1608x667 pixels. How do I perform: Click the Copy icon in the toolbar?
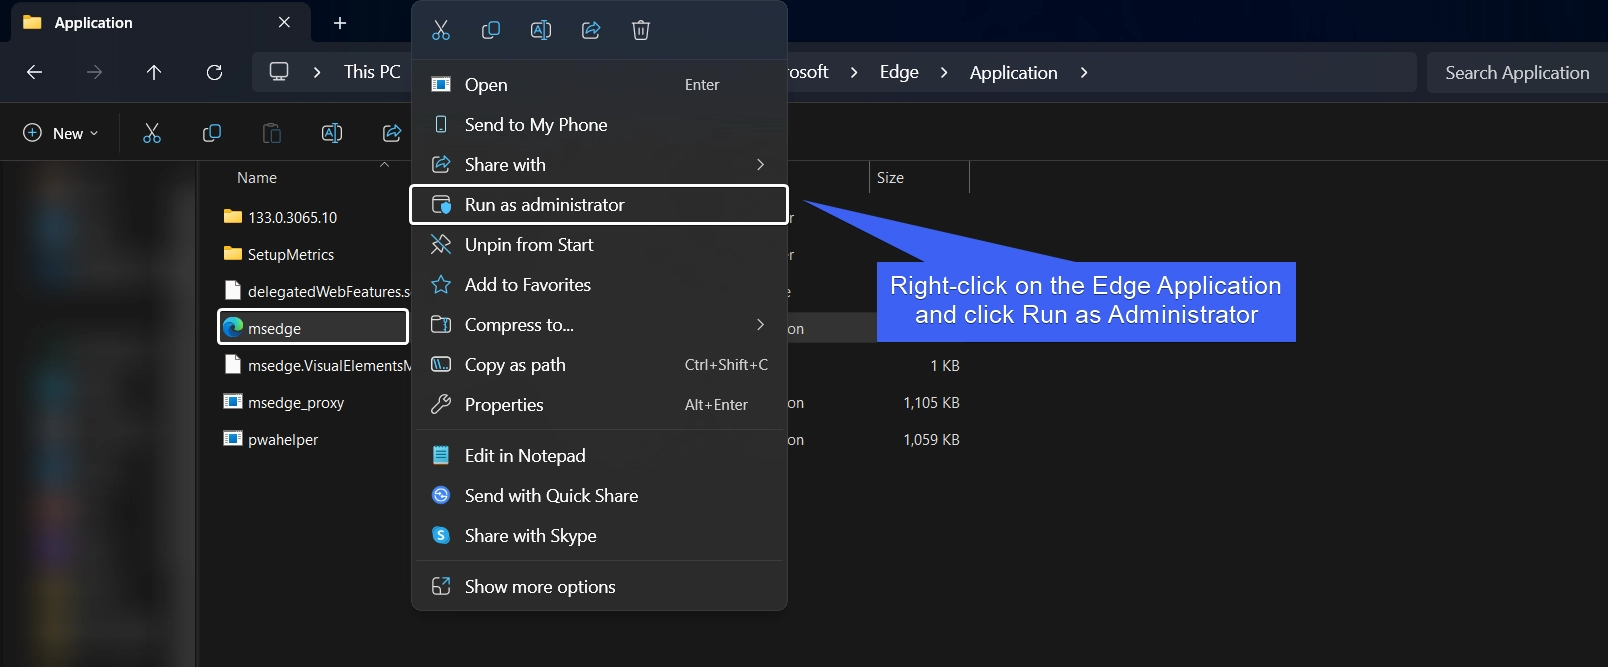tap(212, 133)
